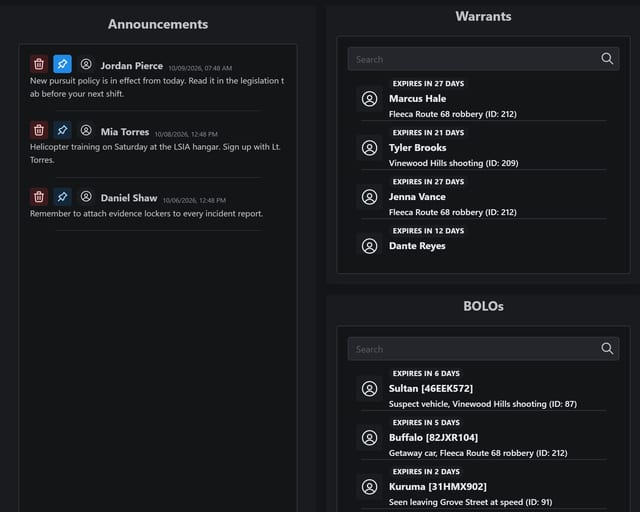
Task: Click Jenna Vance's Fleeca Route 68 robbery description
Action: click(453, 212)
